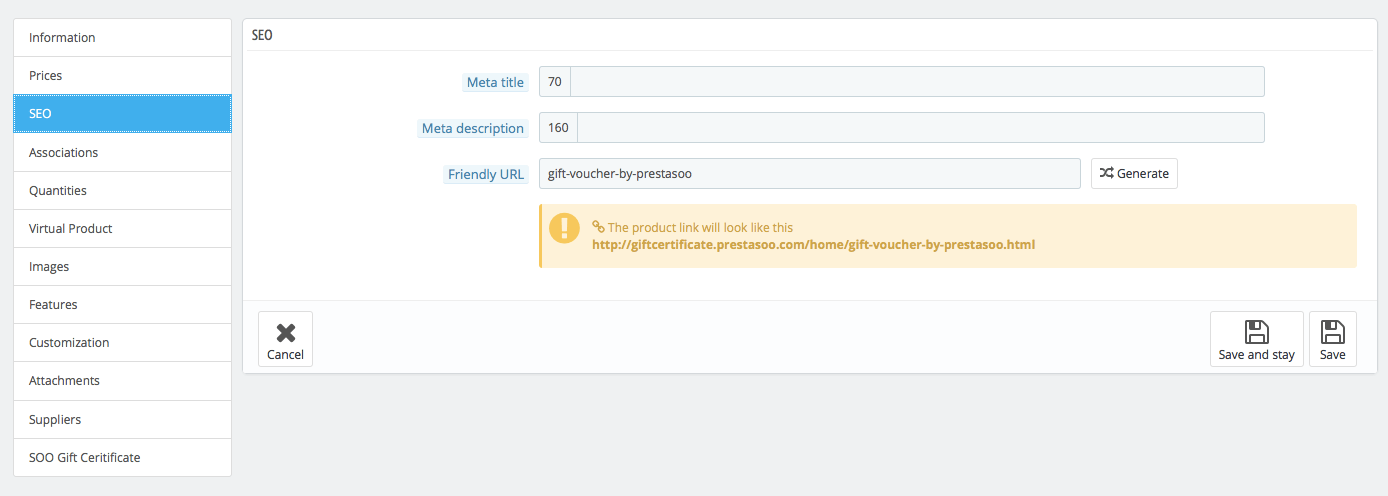Image resolution: width=1388 pixels, height=496 pixels.
Task: Open the Features tab
Action: 122,305
